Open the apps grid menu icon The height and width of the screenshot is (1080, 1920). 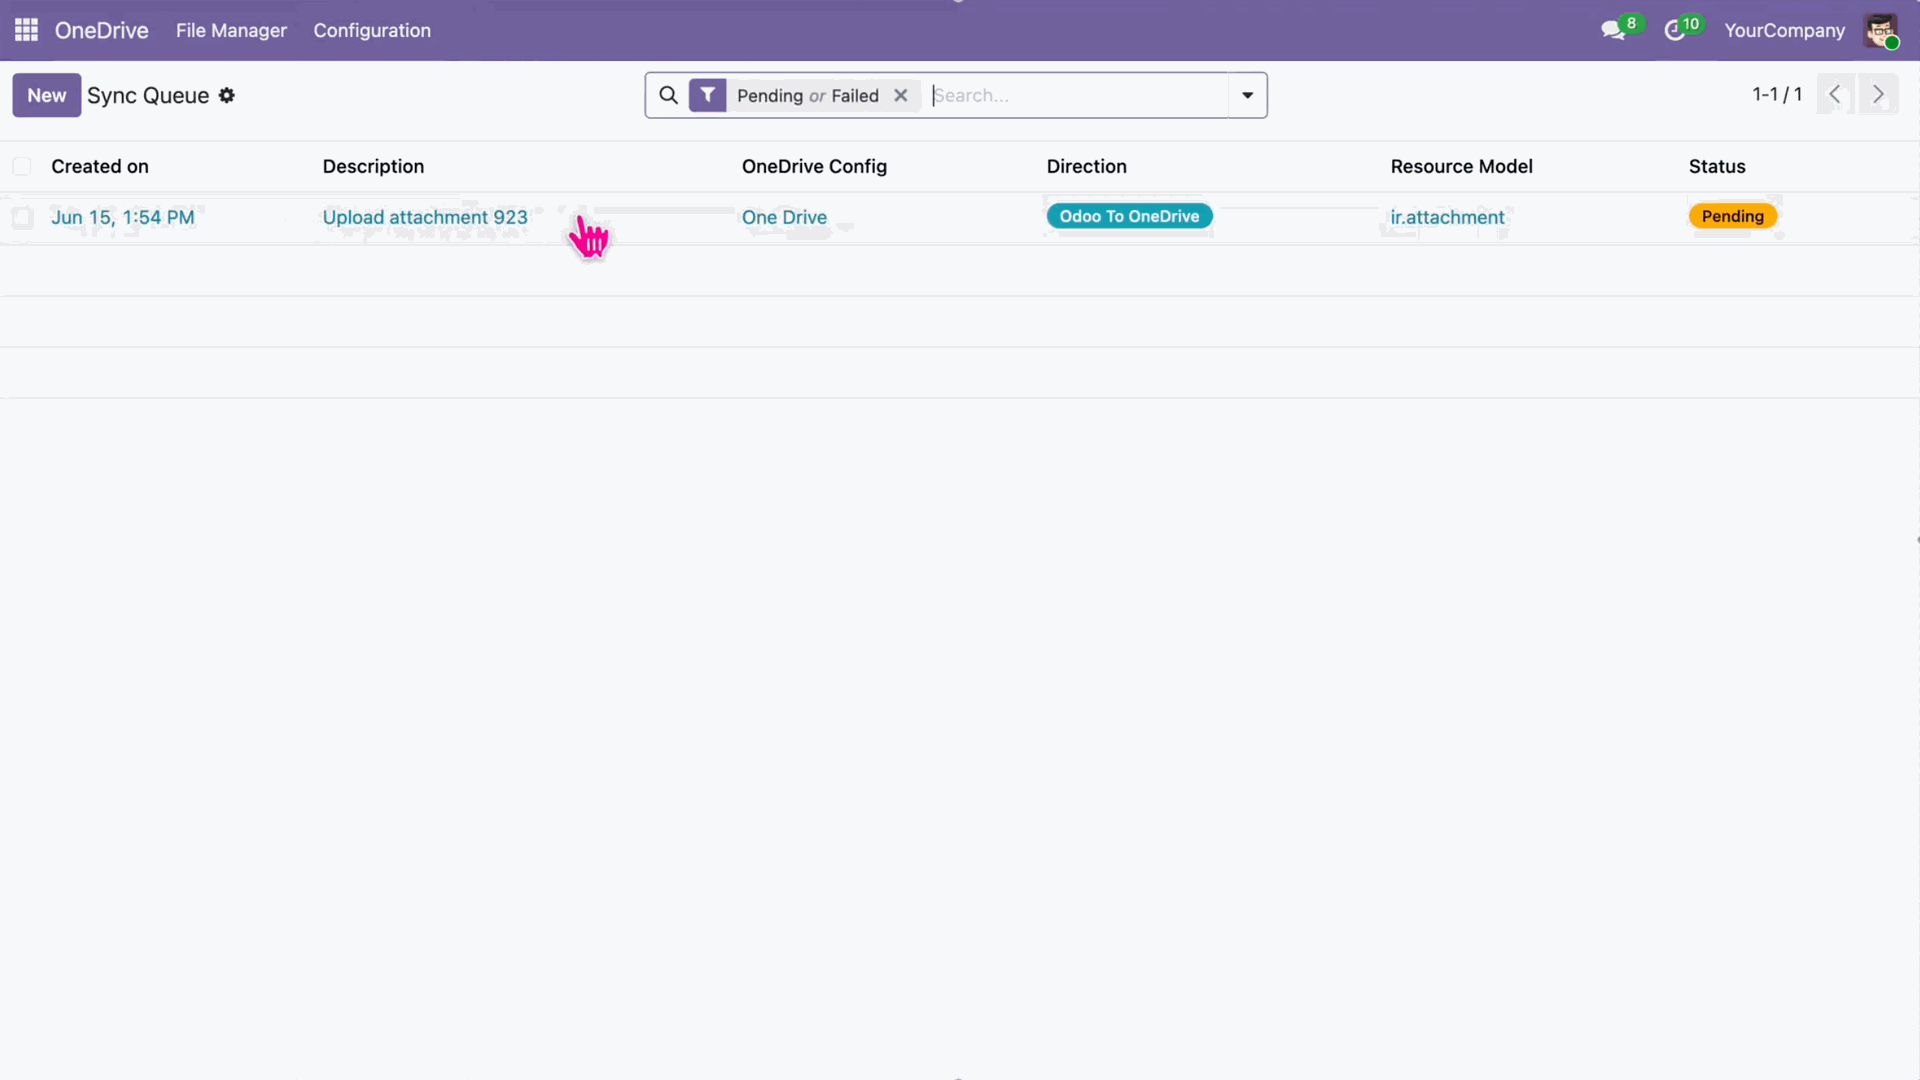[27, 30]
